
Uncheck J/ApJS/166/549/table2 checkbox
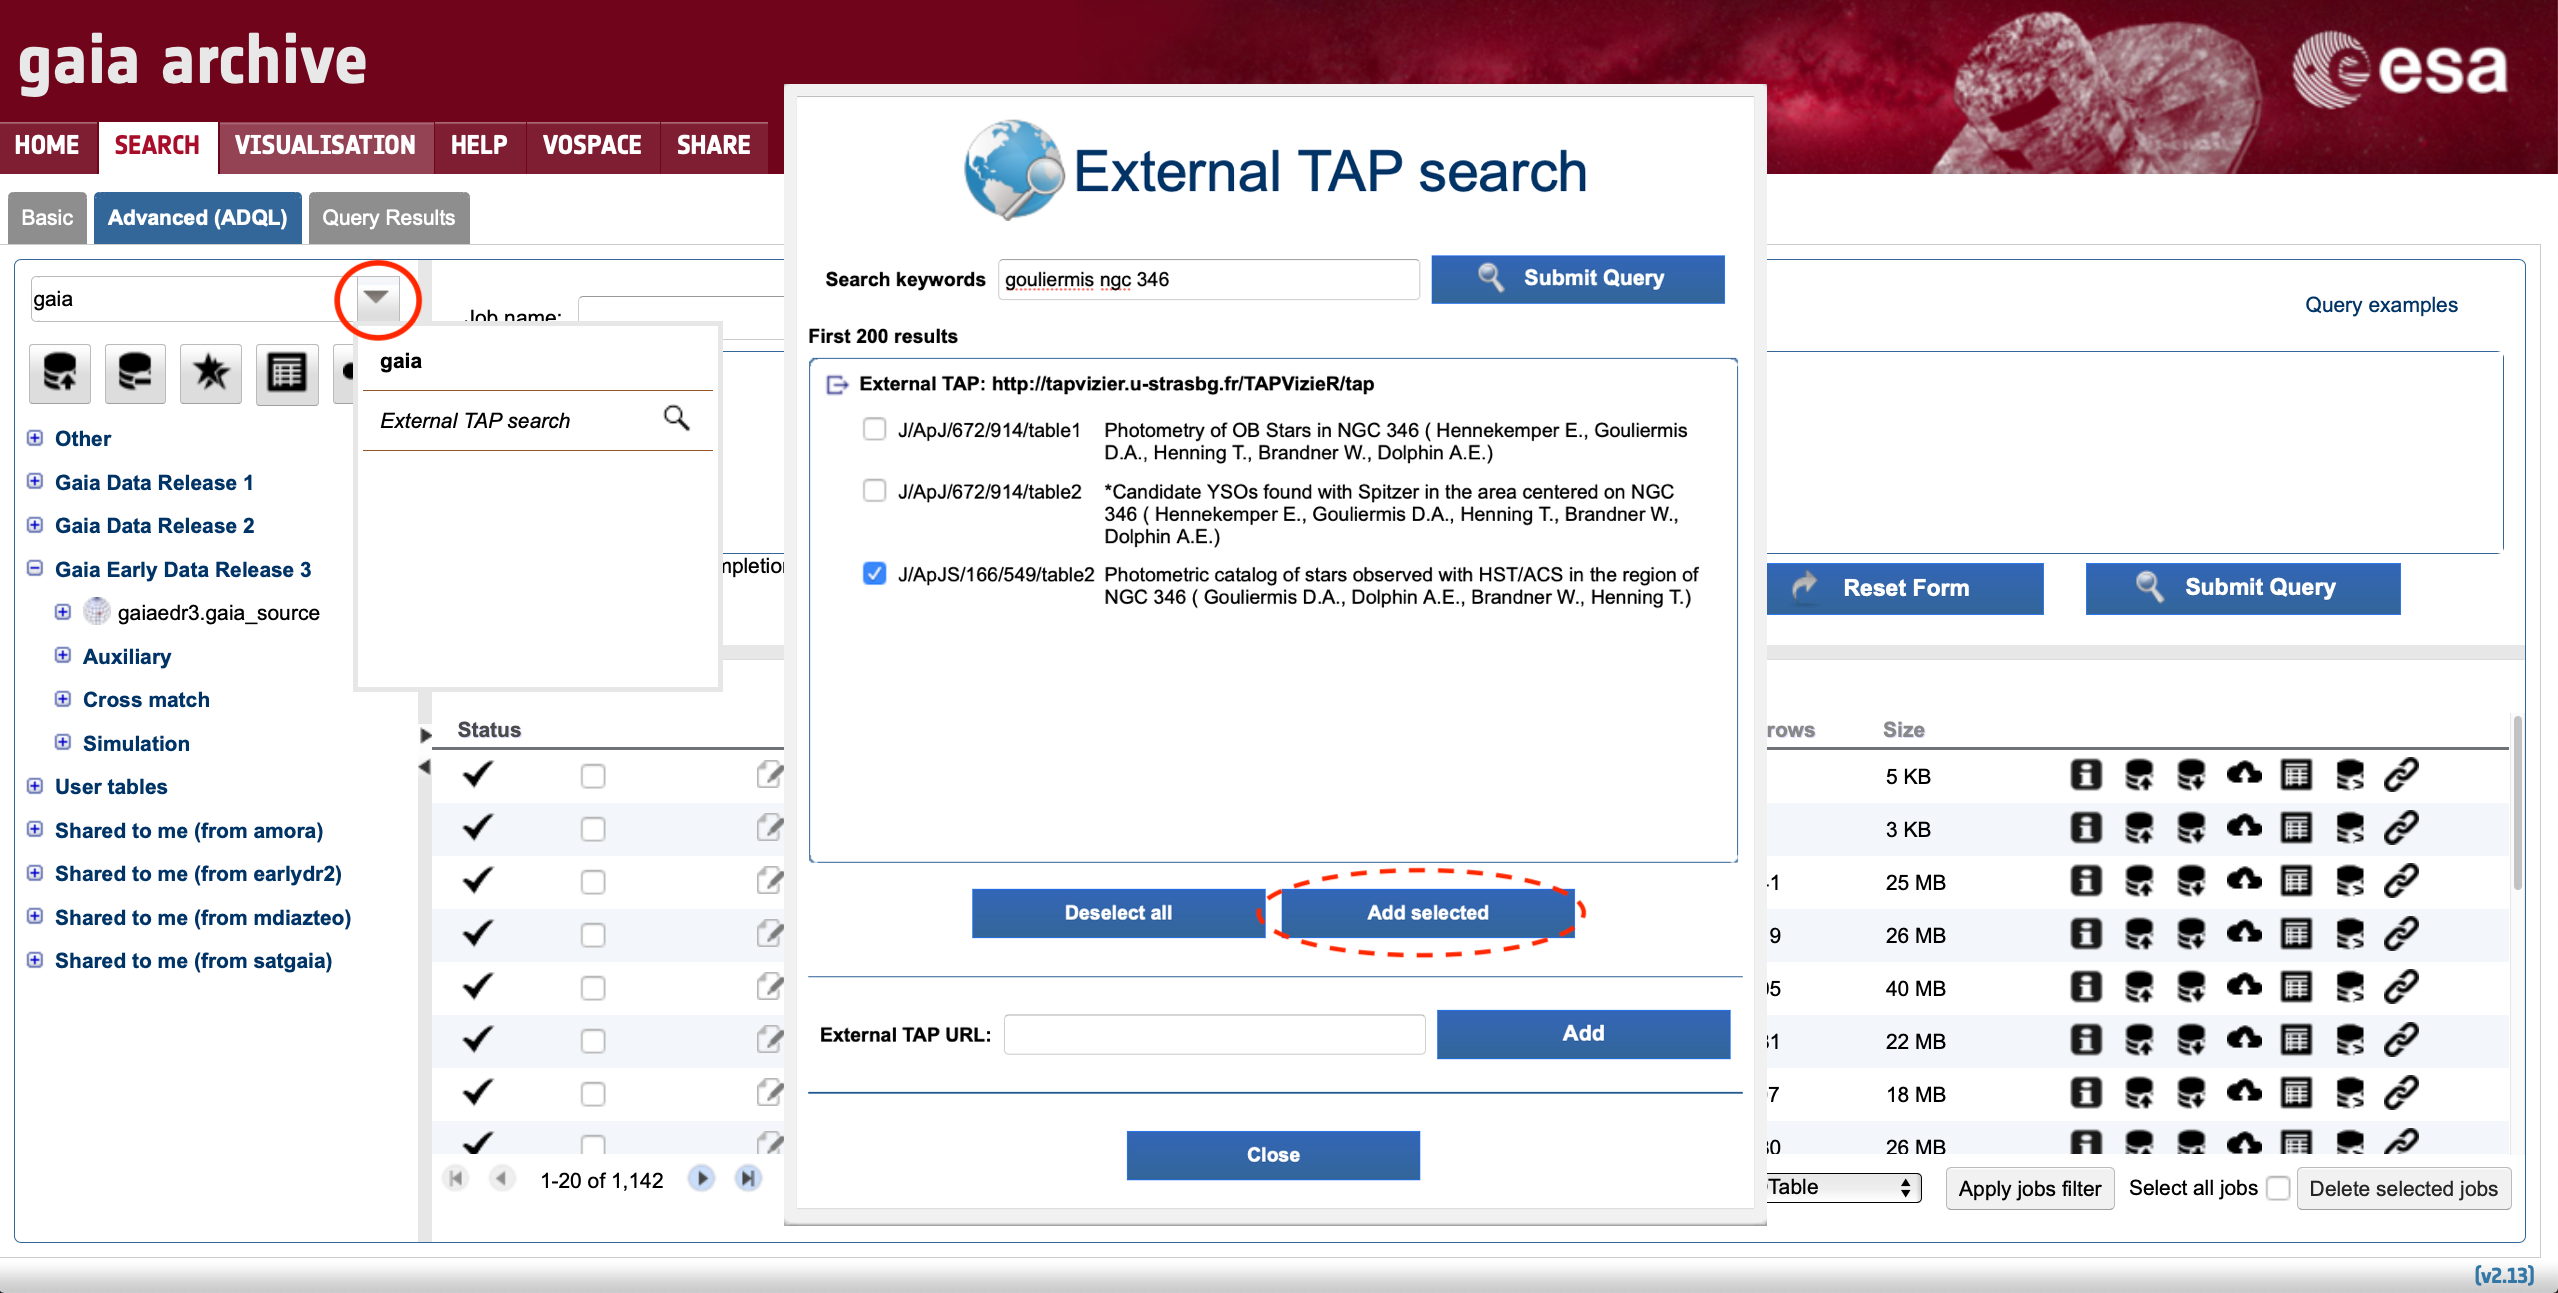click(875, 574)
